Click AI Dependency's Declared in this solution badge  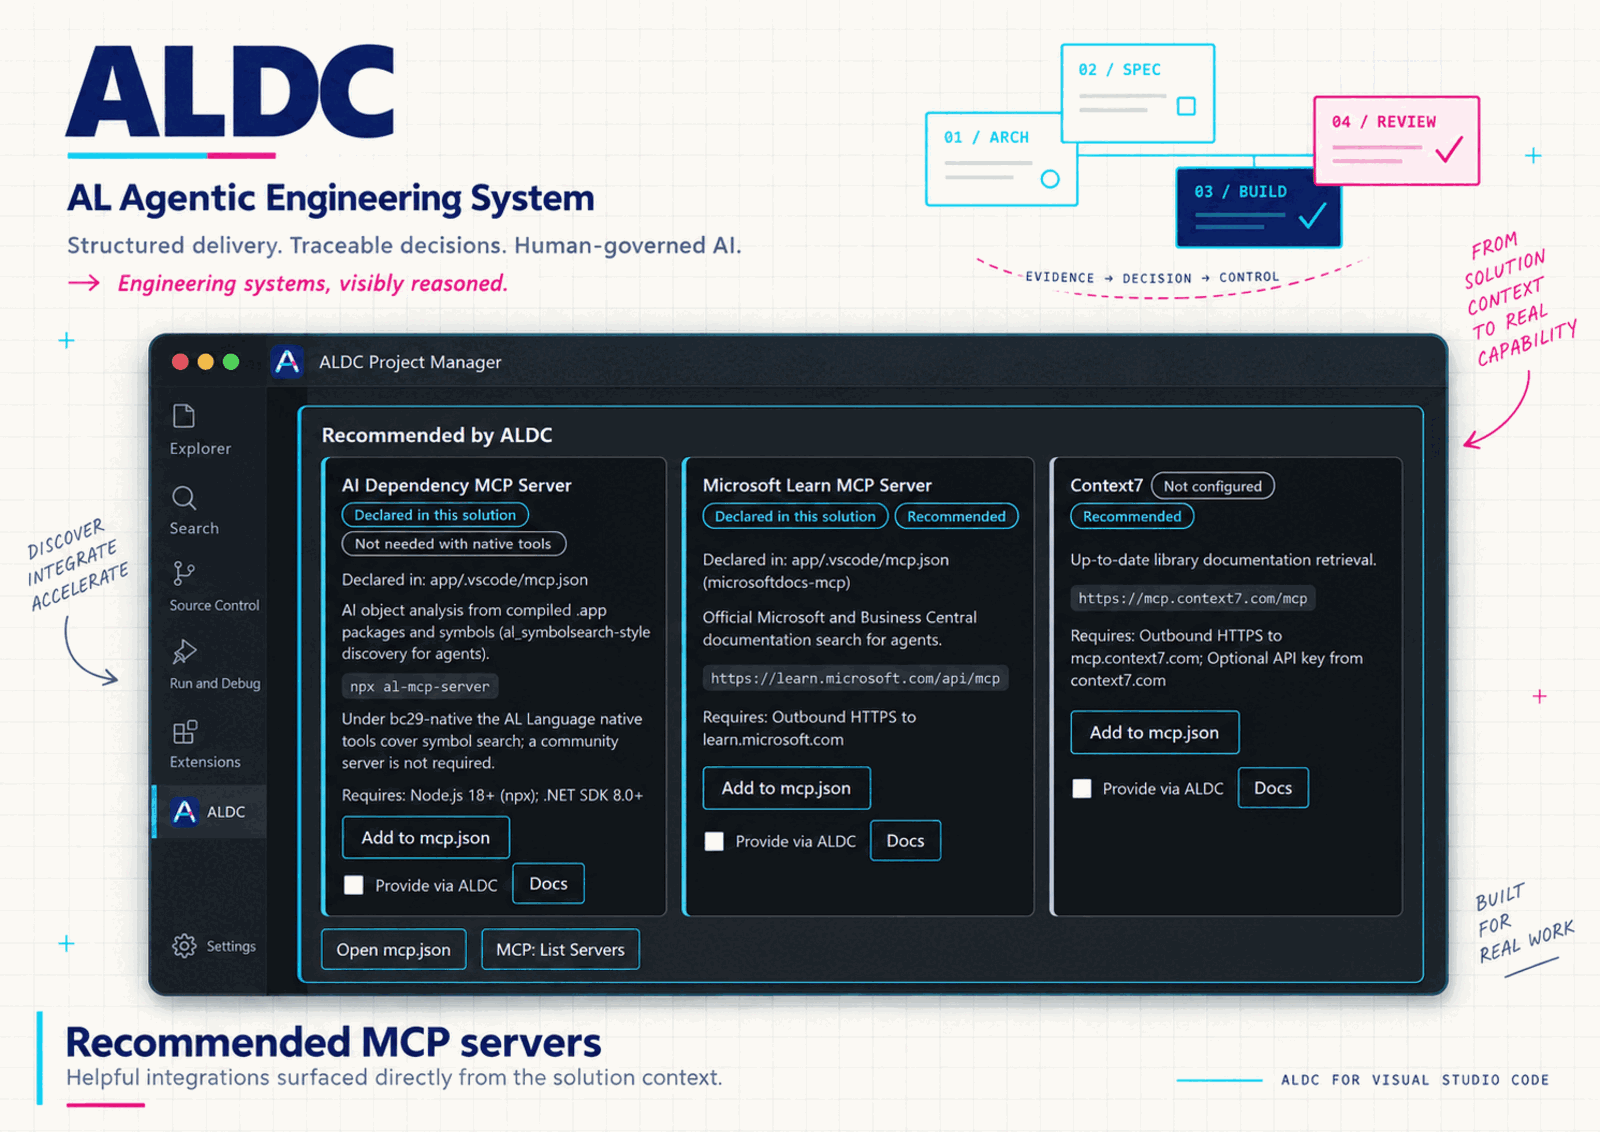coord(435,515)
